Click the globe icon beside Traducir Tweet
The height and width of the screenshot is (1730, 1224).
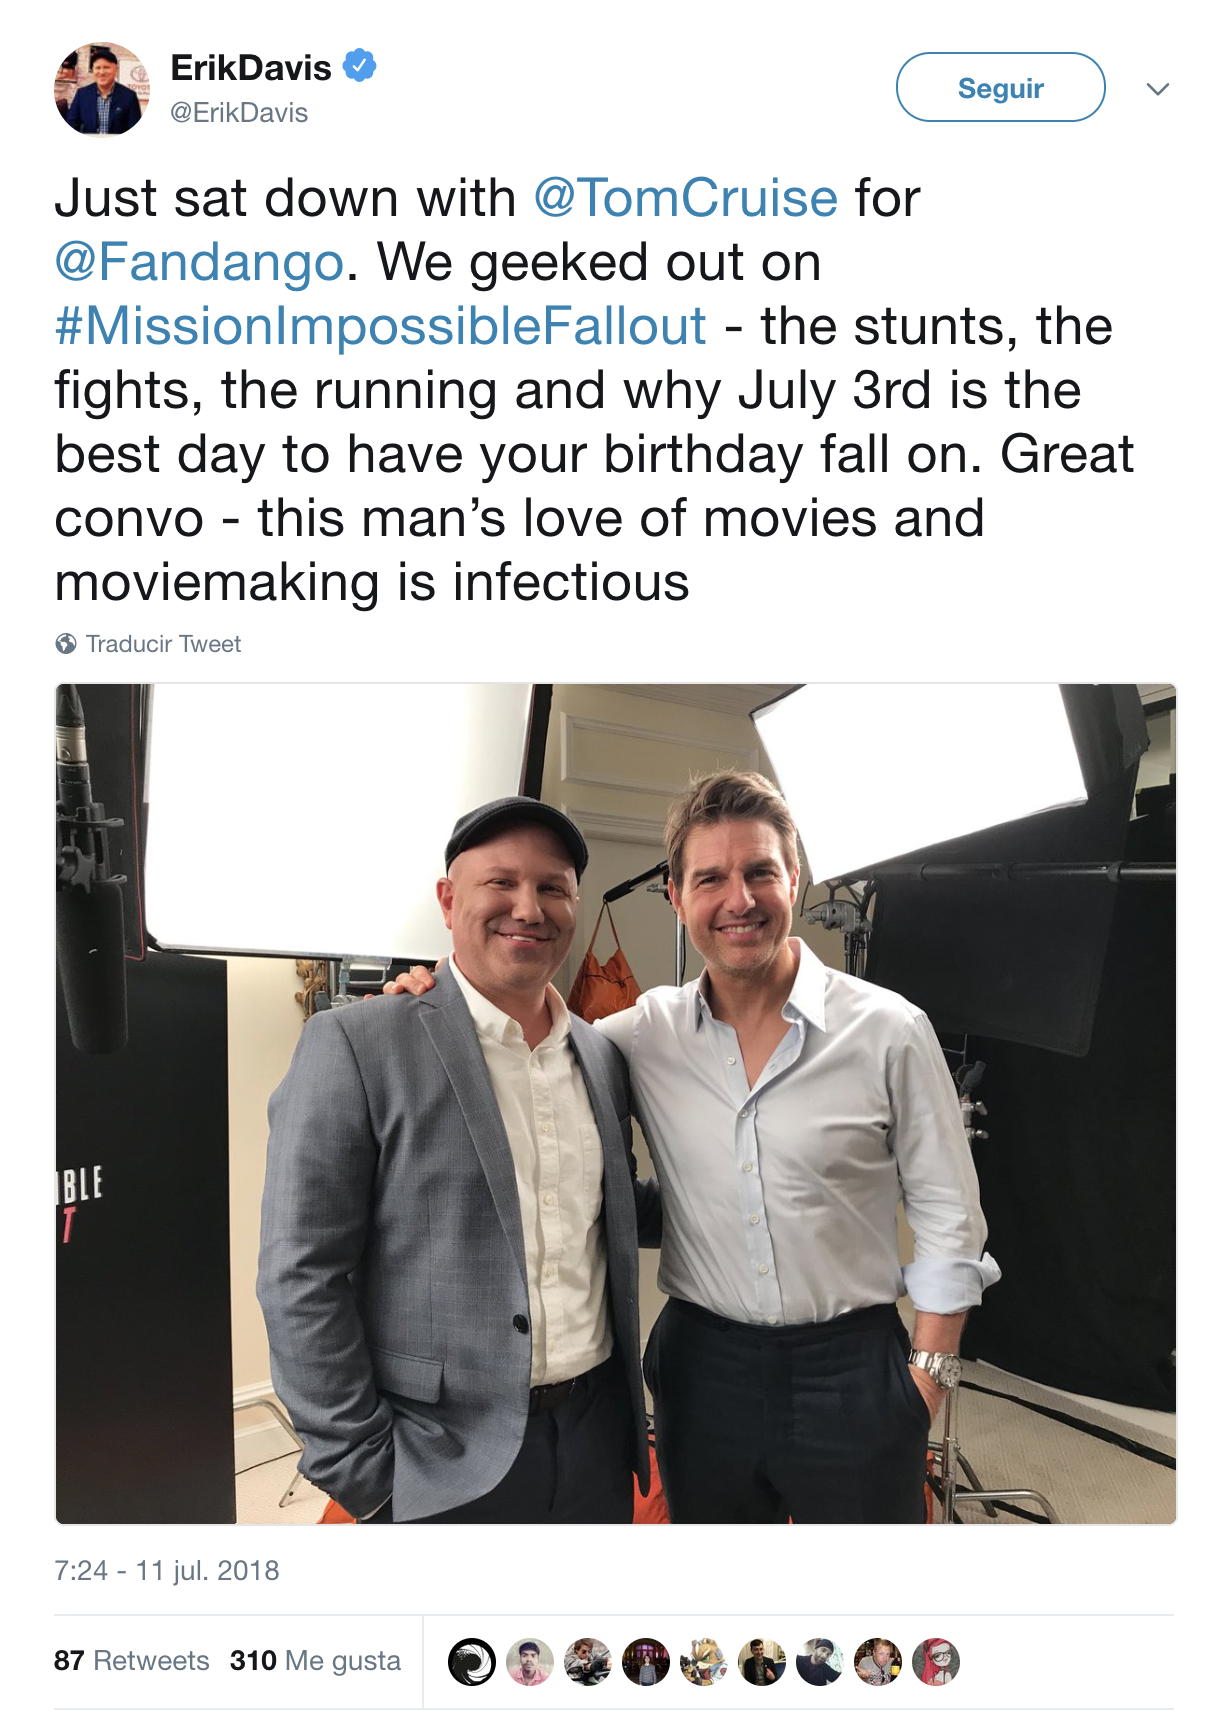coord(66,644)
